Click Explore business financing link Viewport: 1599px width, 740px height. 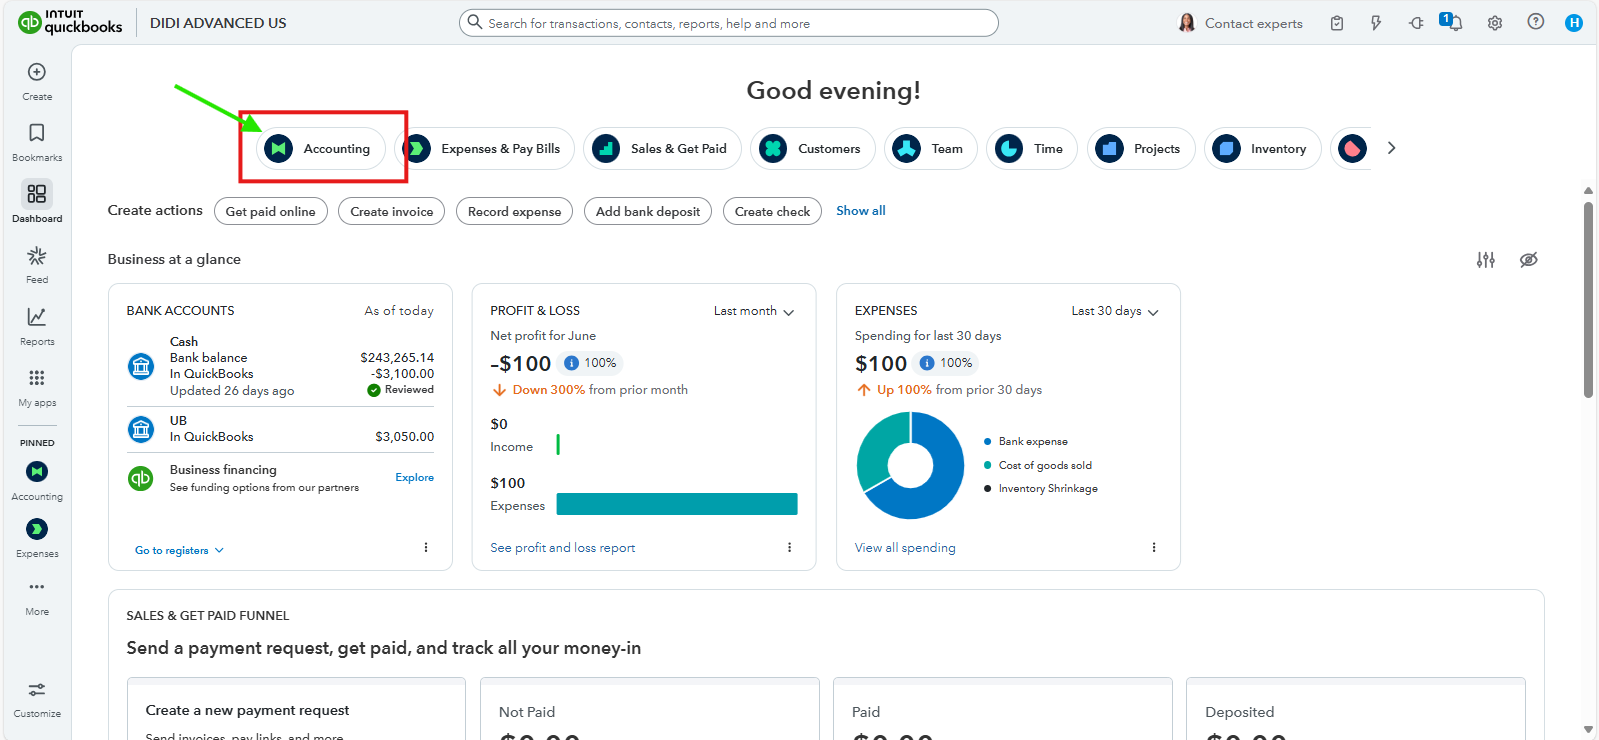415,478
